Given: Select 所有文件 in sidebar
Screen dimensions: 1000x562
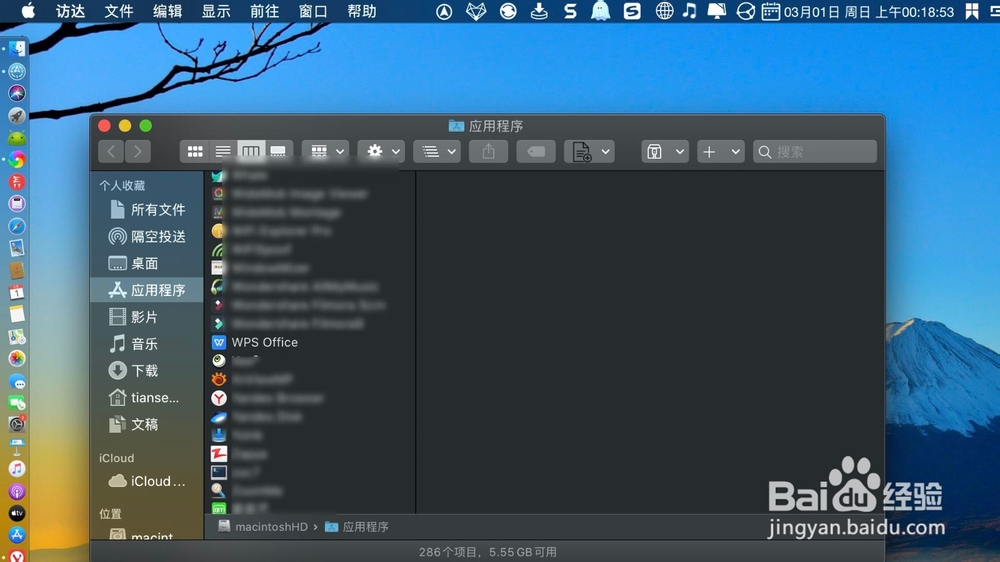Looking at the screenshot, I should point(147,210).
